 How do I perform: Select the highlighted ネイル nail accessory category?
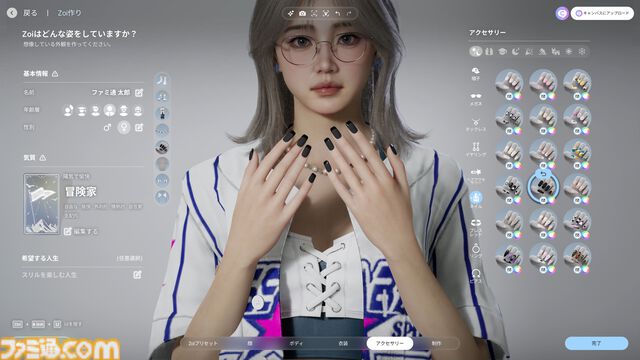476,199
